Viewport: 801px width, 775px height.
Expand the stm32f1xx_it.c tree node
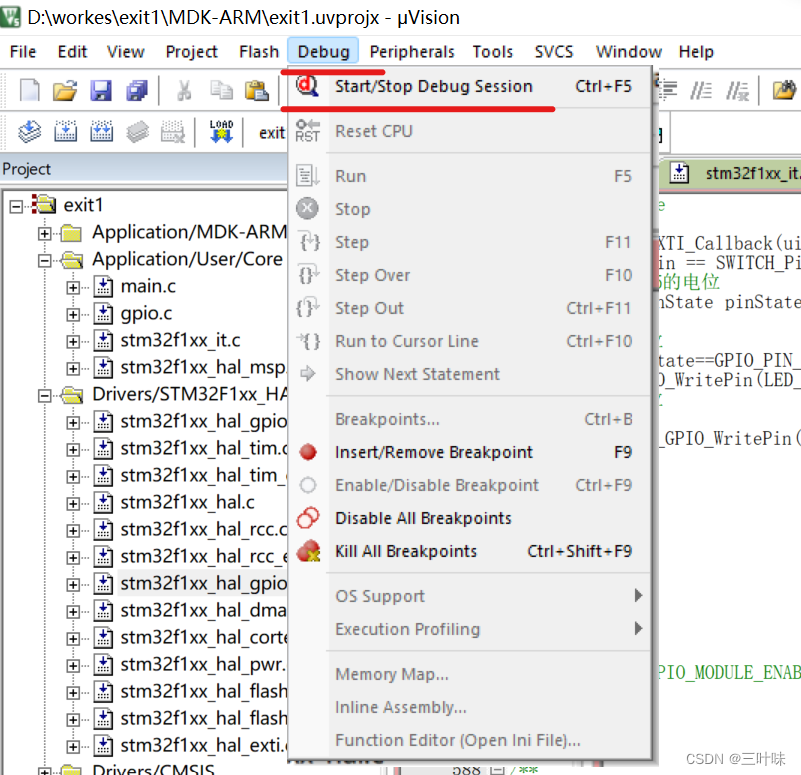click(x=73, y=341)
